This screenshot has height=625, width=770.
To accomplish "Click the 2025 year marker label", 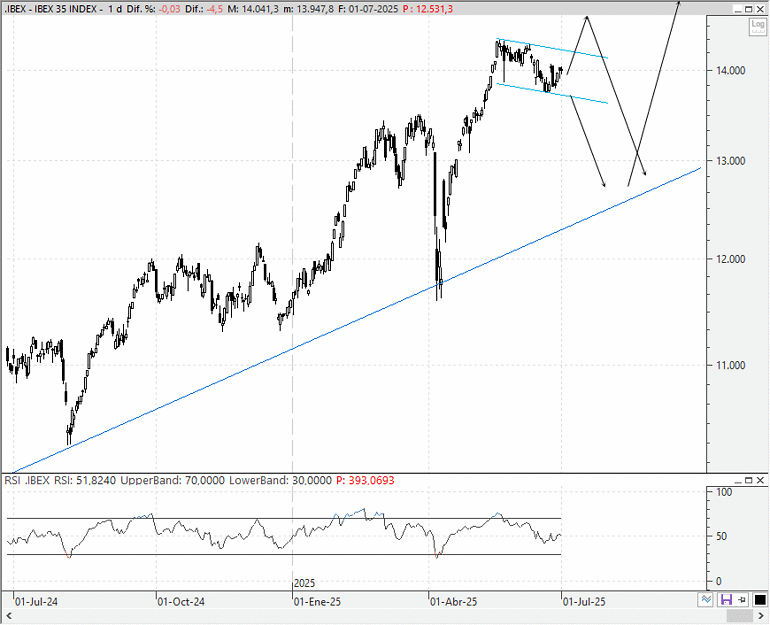I will [x=304, y=584].
